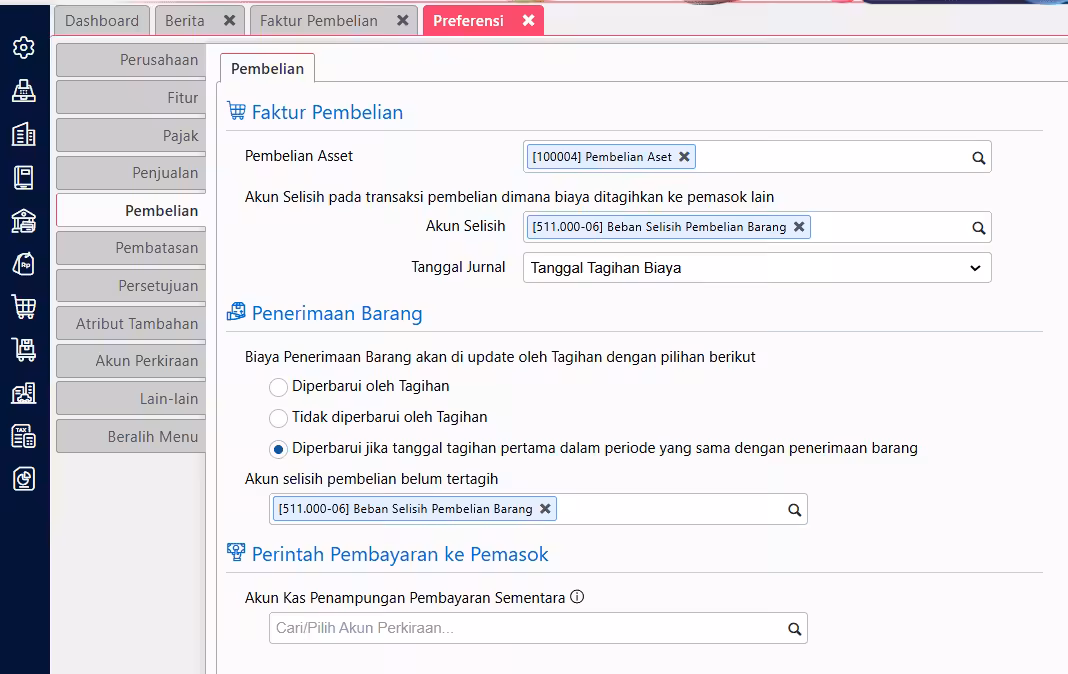Switch to the Dashboard tab
The width and height of the screenshot is (1068, 674).
coord(101,20)
